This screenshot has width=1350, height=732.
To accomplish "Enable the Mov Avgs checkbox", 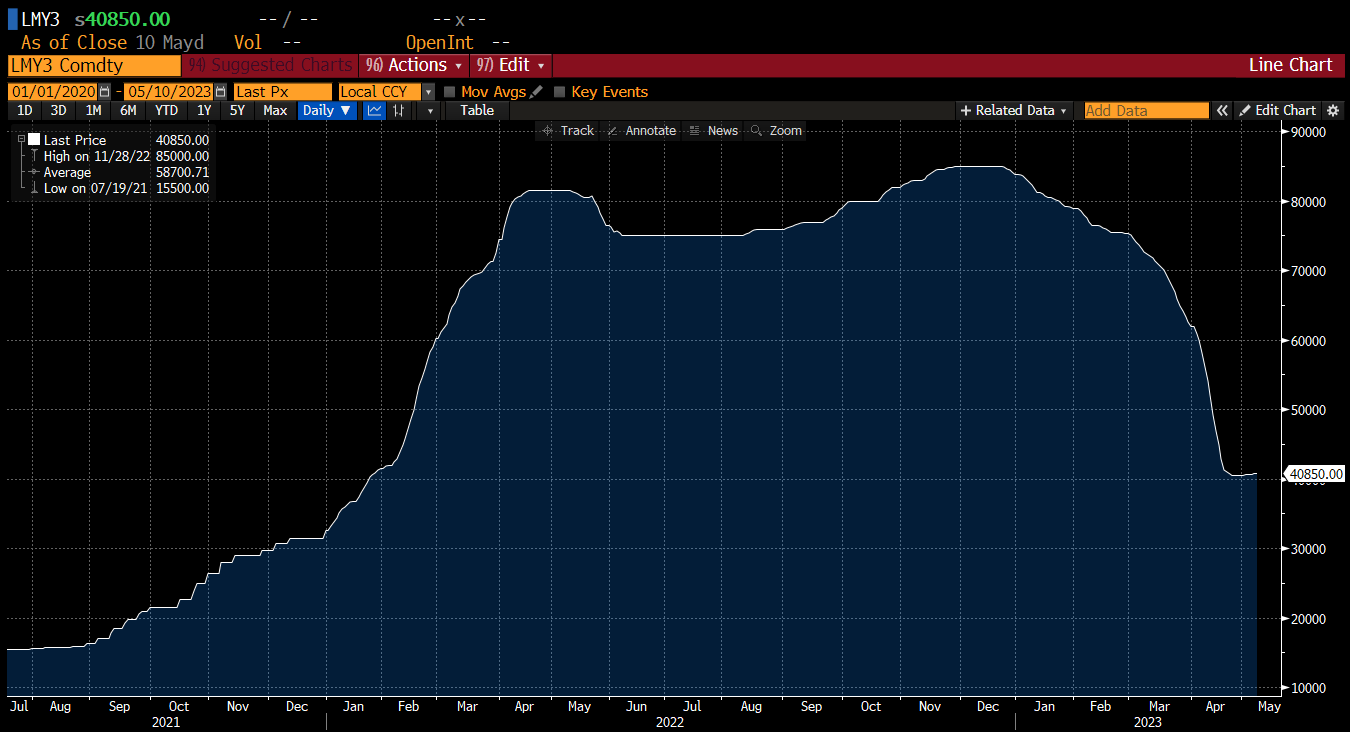I will 450,92.
